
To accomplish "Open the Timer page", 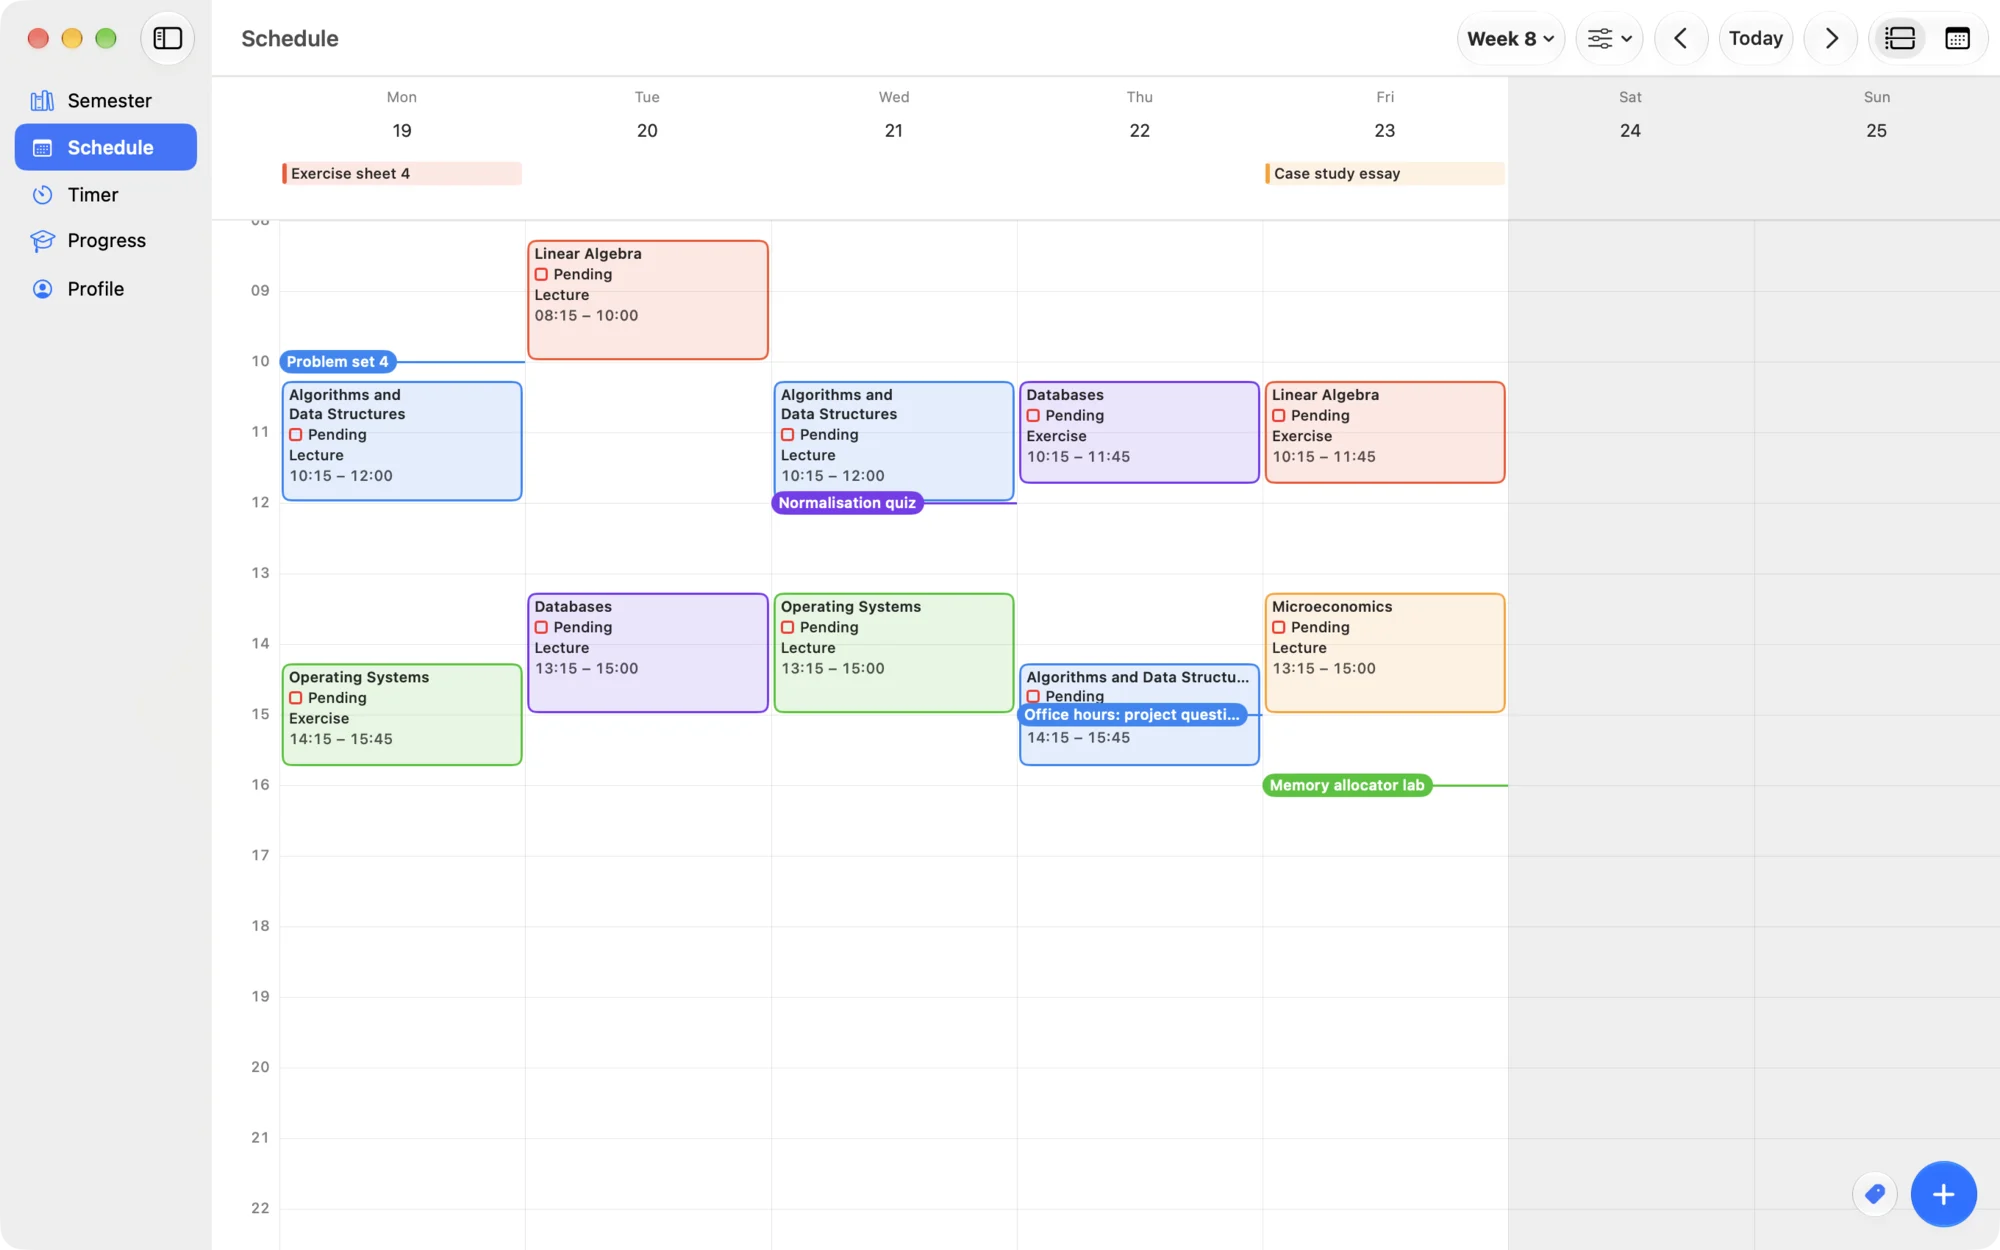I will (x=105, y=195).
